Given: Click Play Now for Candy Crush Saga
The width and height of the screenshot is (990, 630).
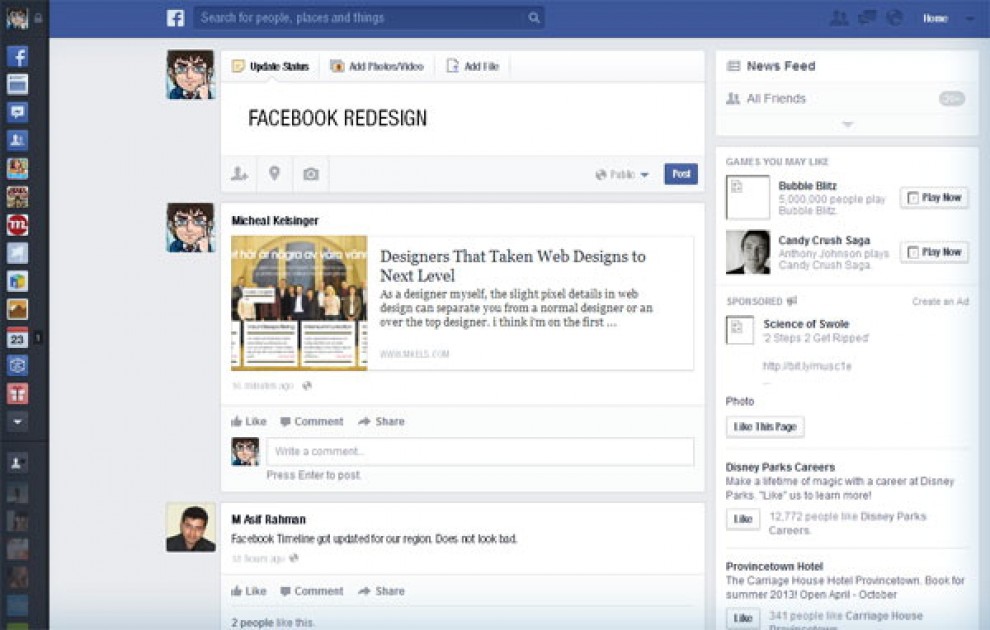Looking at the screenshot, I should click(934, 253).
